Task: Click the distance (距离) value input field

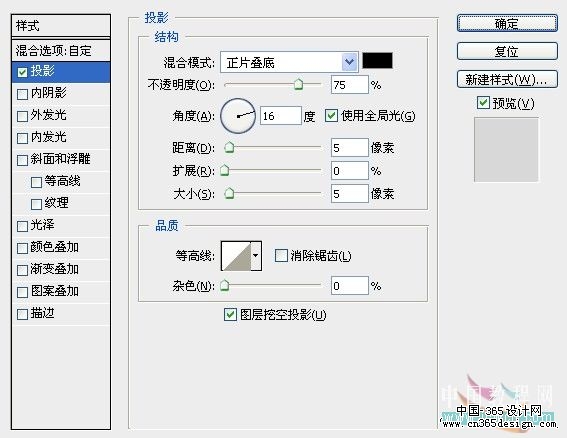Action: click(349, 148)
